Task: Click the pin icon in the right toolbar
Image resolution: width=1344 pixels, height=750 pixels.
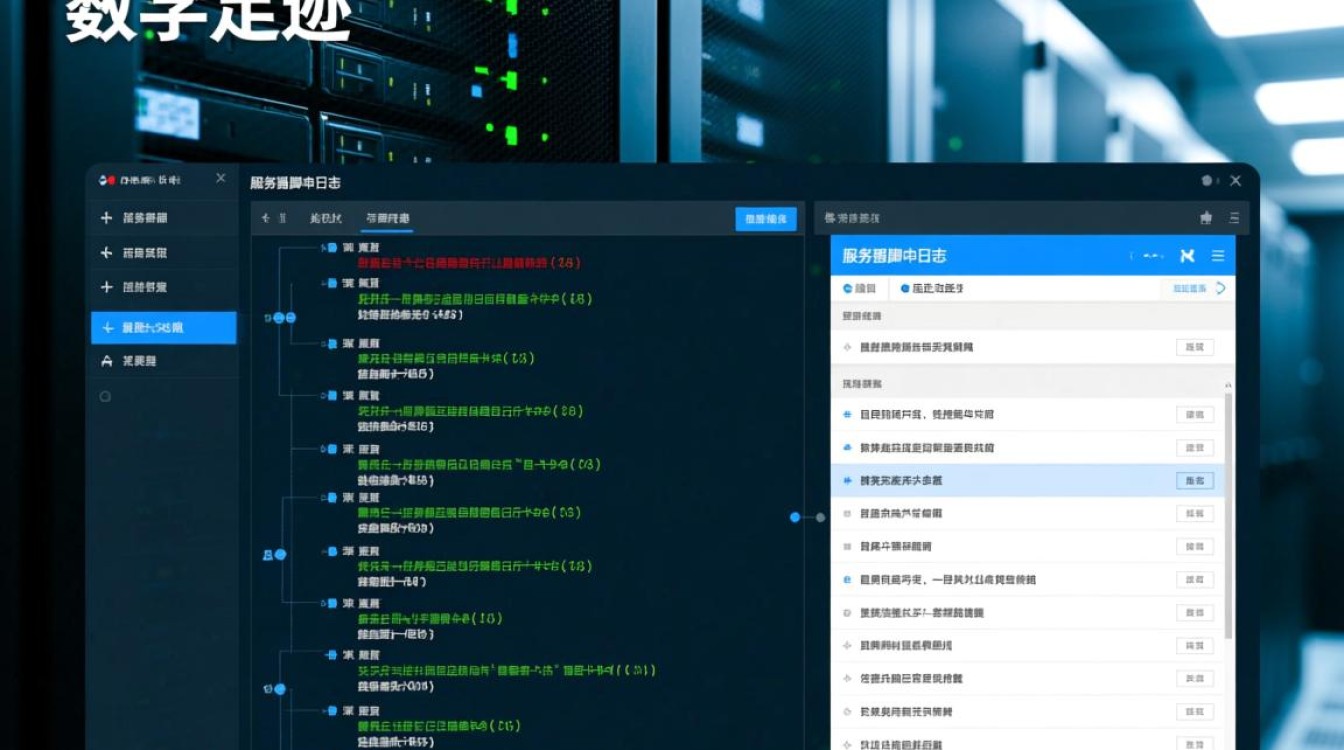Action: [x=1206, y=218]
